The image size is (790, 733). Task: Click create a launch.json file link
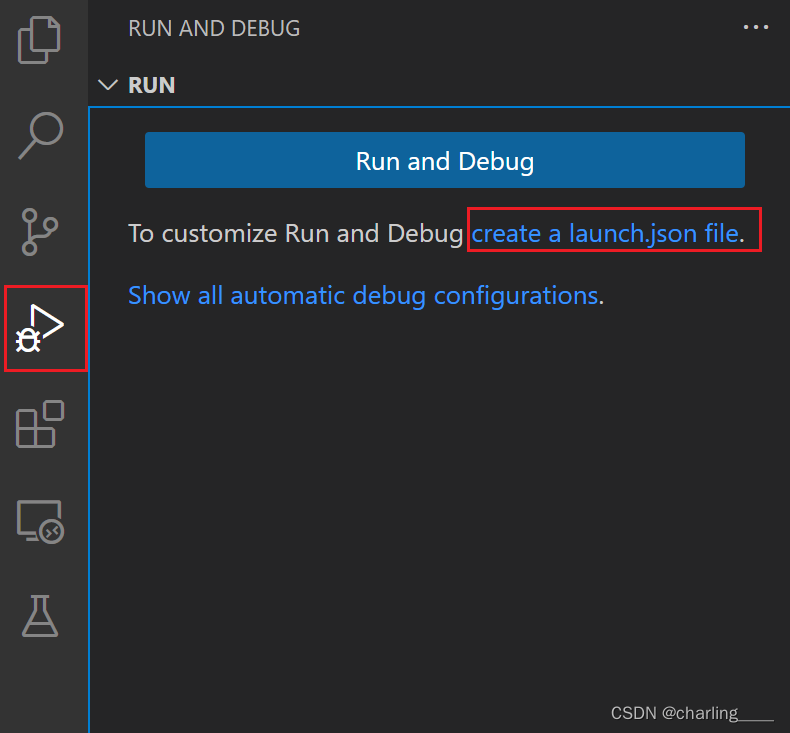point(605,234)
